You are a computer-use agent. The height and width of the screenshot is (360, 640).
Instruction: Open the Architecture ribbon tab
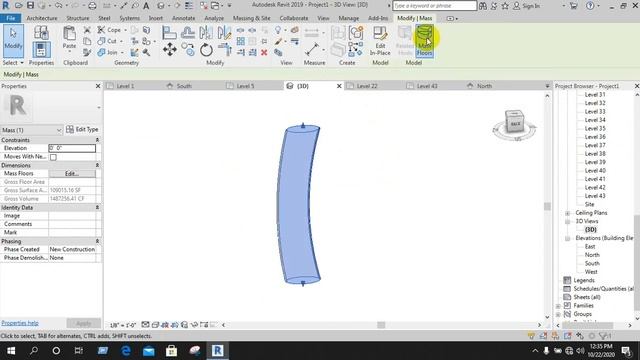[x=42, y=18]
